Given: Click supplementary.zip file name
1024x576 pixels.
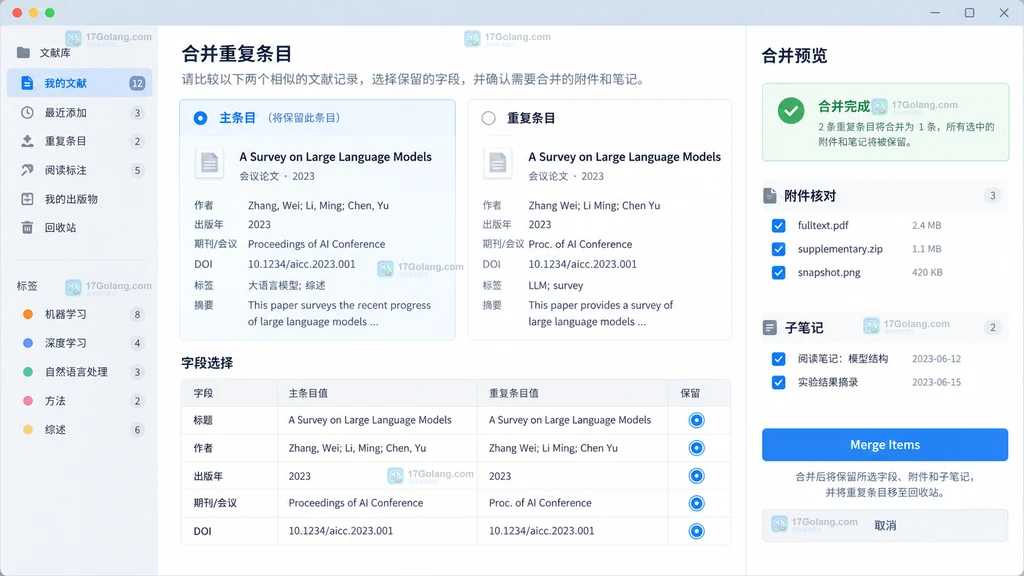Looking at the screenshot, I should pyautogui.click(x=840, y=249).
